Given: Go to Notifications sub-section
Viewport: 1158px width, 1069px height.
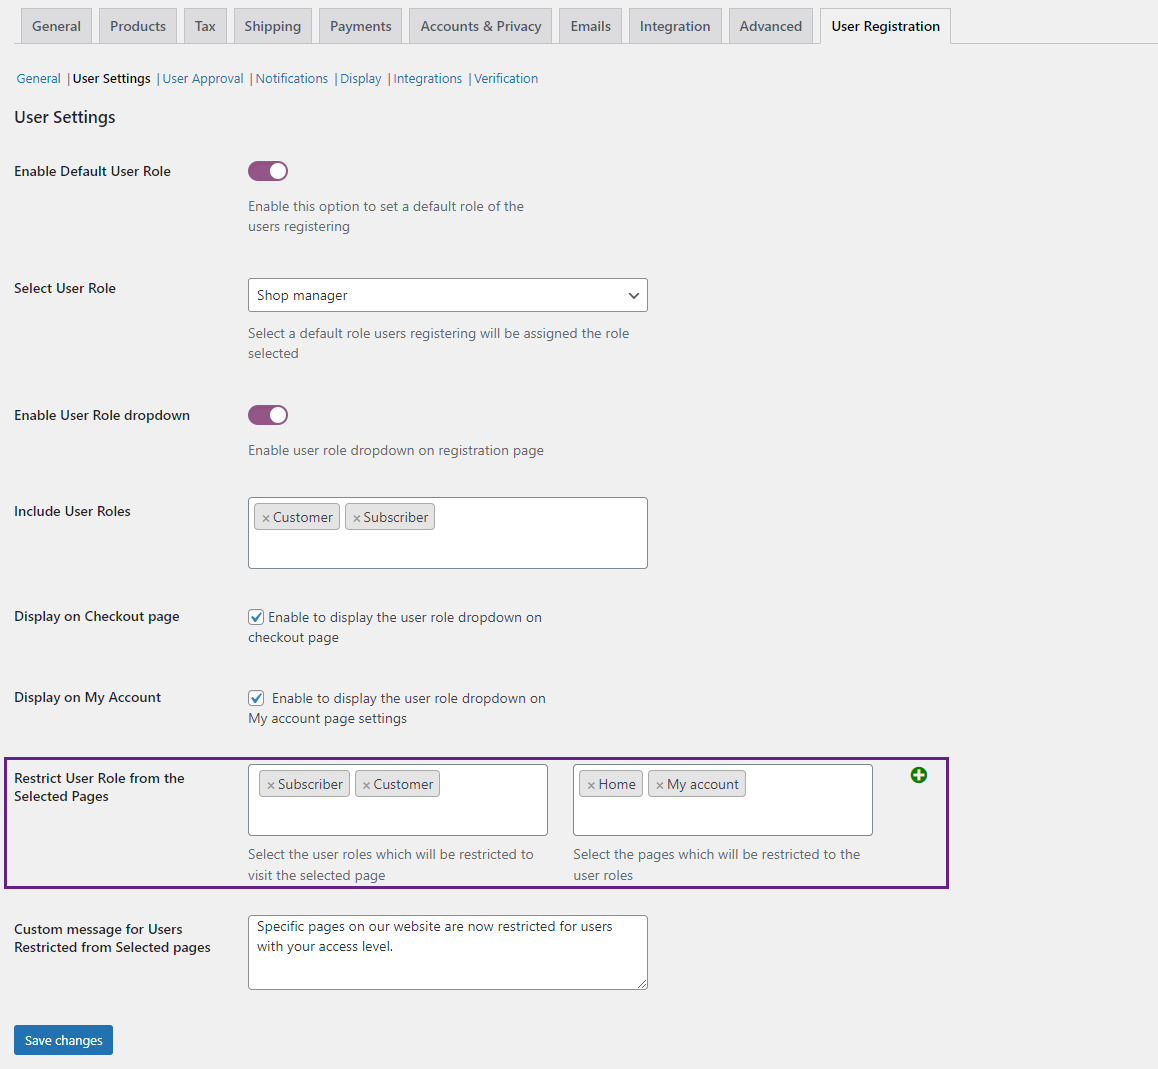Looking at the screenshot, I should (292, 78).
